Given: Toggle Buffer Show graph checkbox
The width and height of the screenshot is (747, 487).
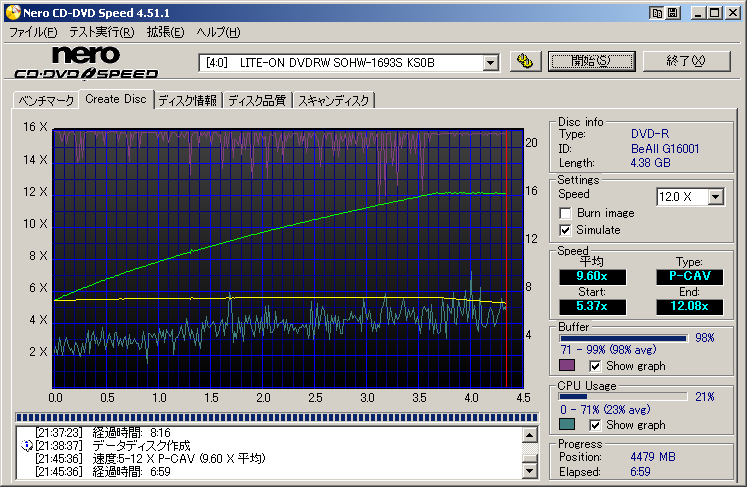Looking at the screenshot, I should click(595, 366).
